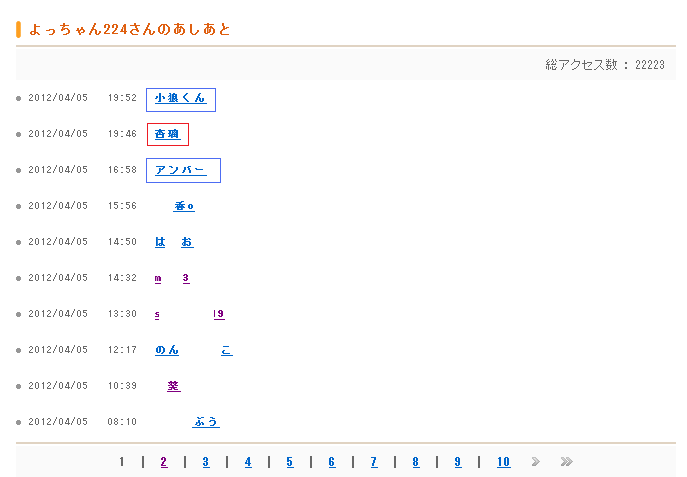Open the ぶう visitor link

(205, 422)
